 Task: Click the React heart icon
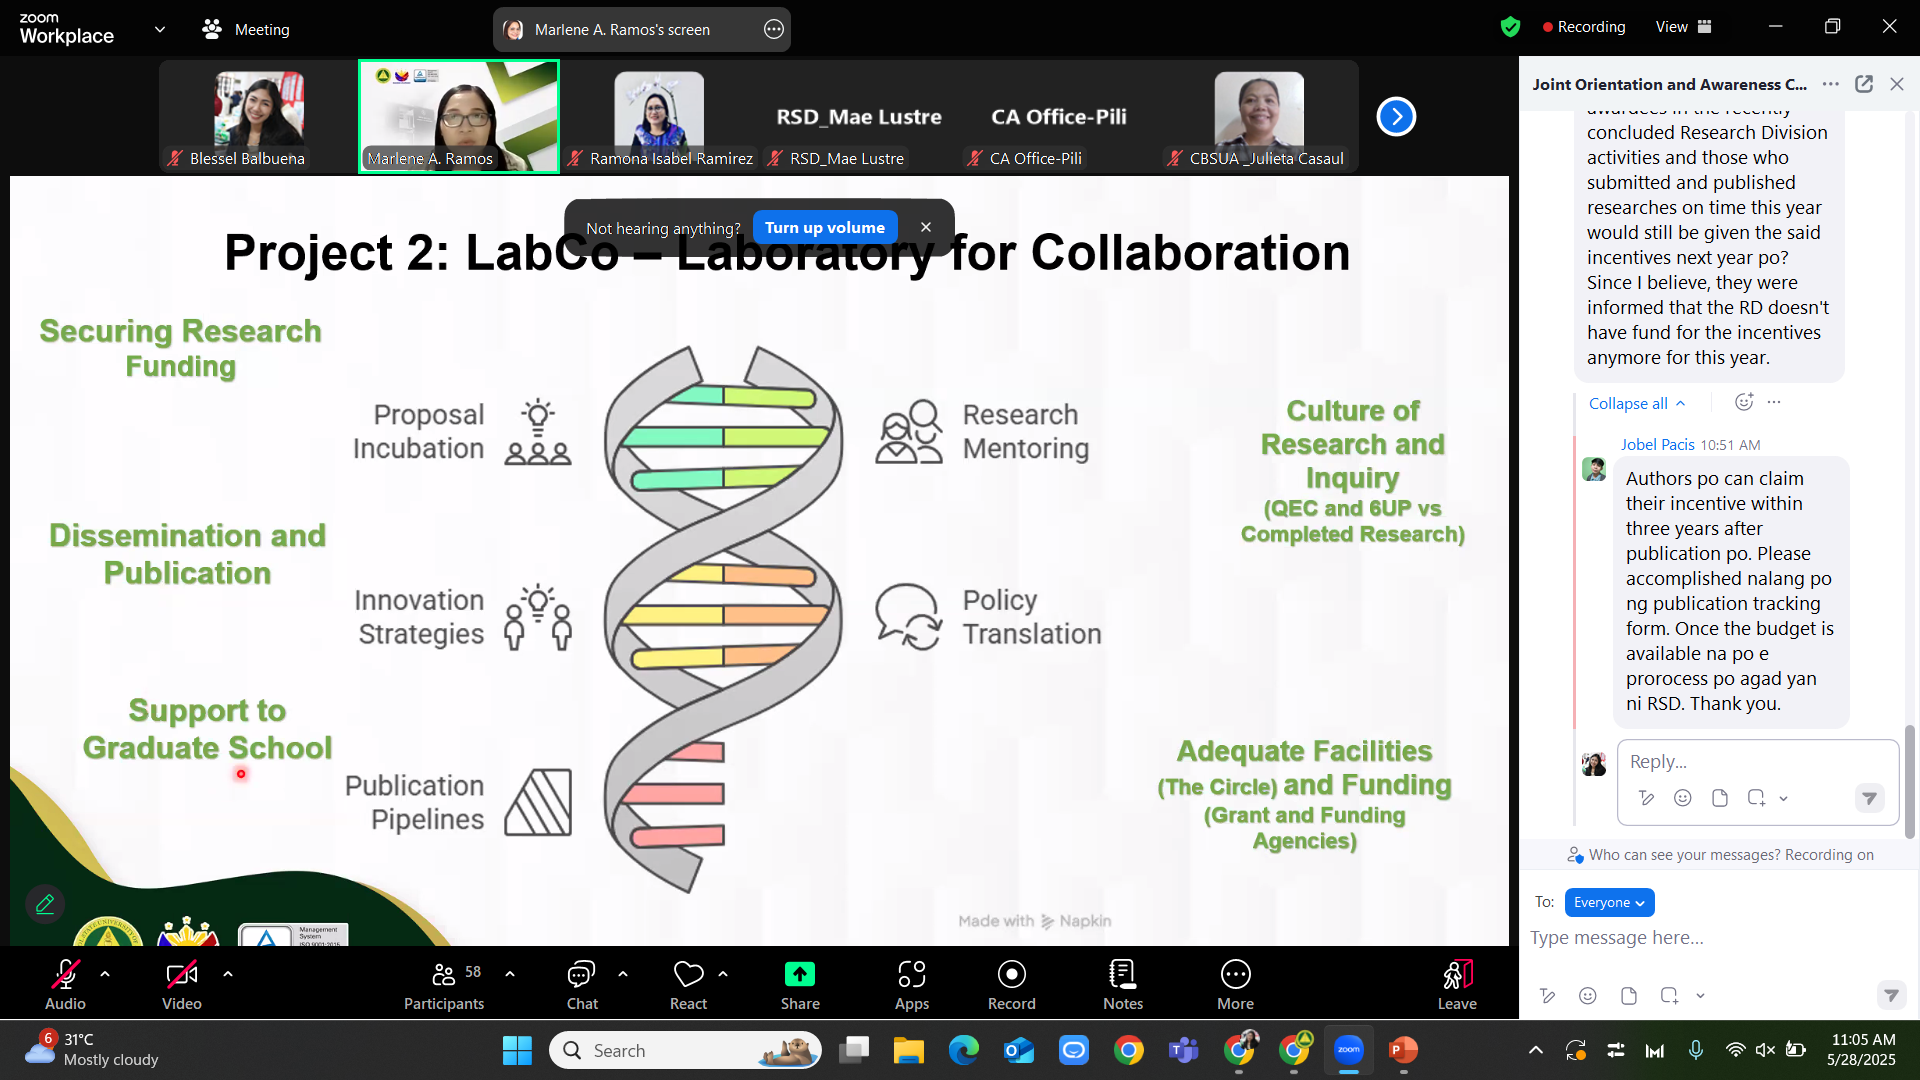[688, 975]
